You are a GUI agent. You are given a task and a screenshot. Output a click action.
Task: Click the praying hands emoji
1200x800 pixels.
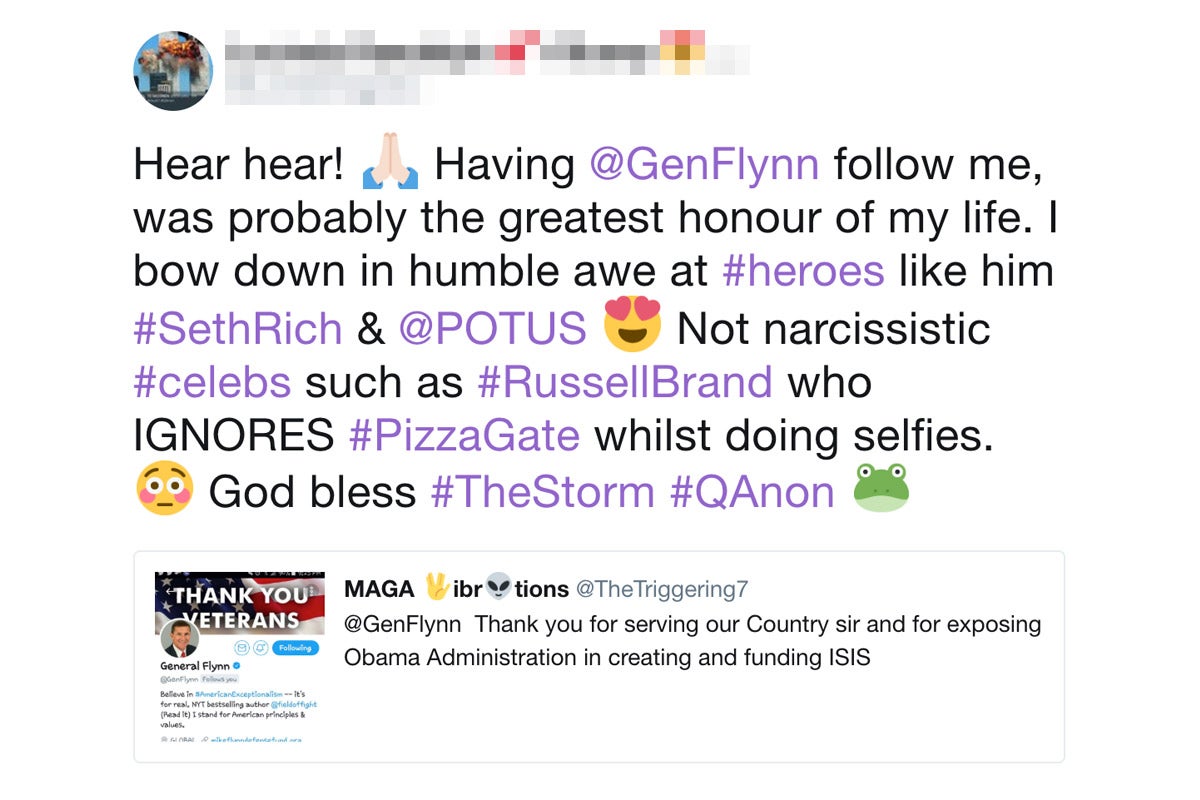[390, 164]
